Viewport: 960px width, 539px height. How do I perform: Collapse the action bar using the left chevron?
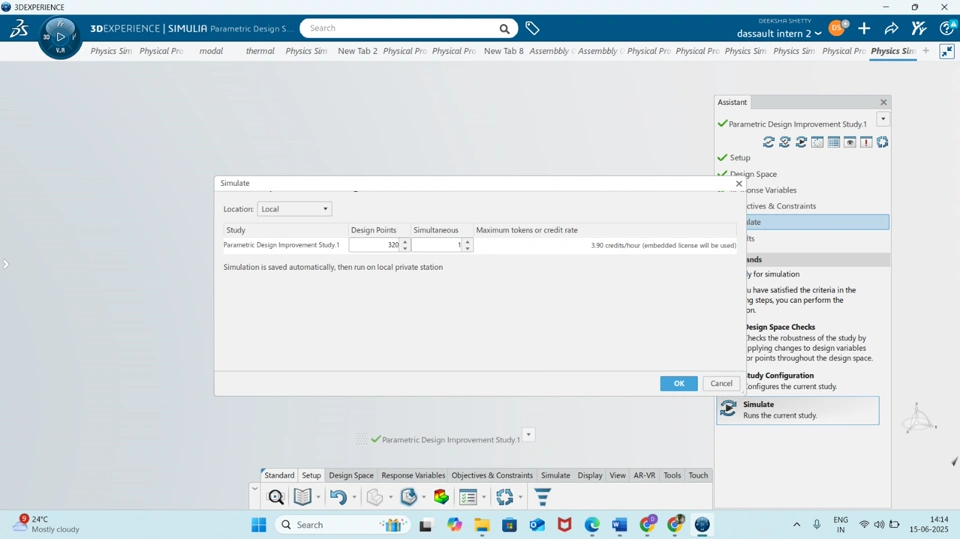255,488
